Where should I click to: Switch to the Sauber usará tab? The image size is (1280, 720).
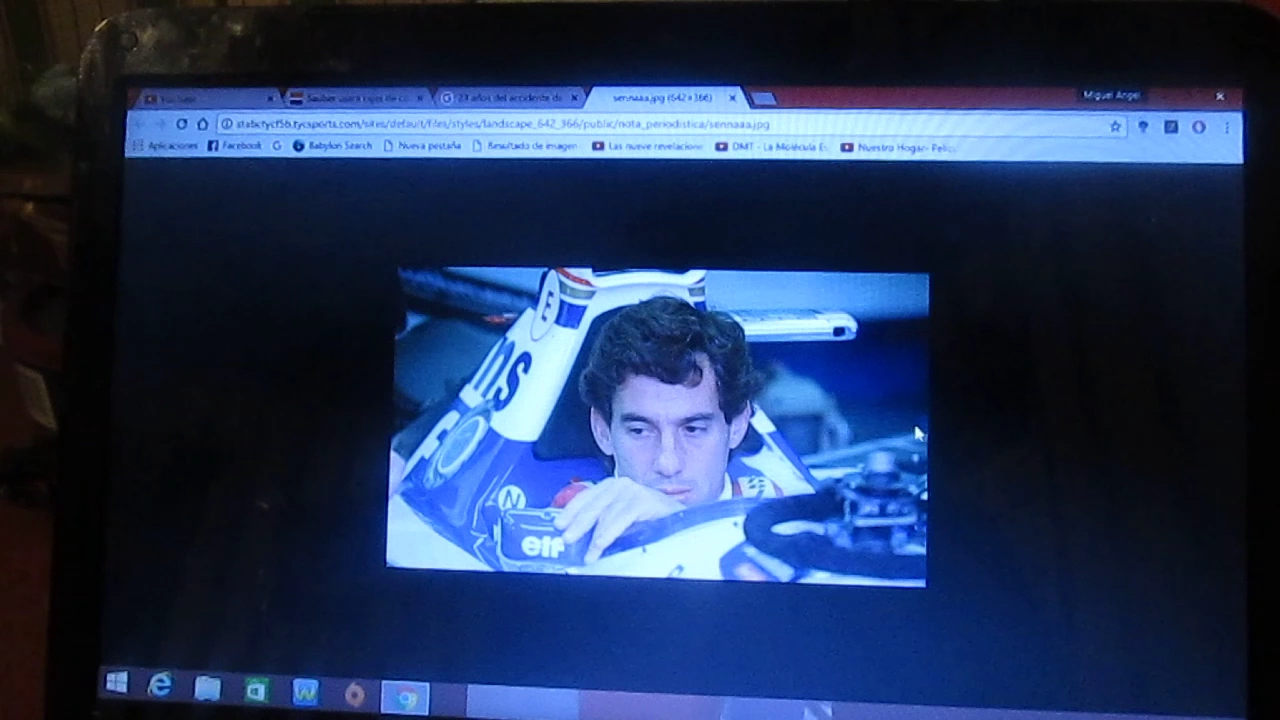(355, 98)
